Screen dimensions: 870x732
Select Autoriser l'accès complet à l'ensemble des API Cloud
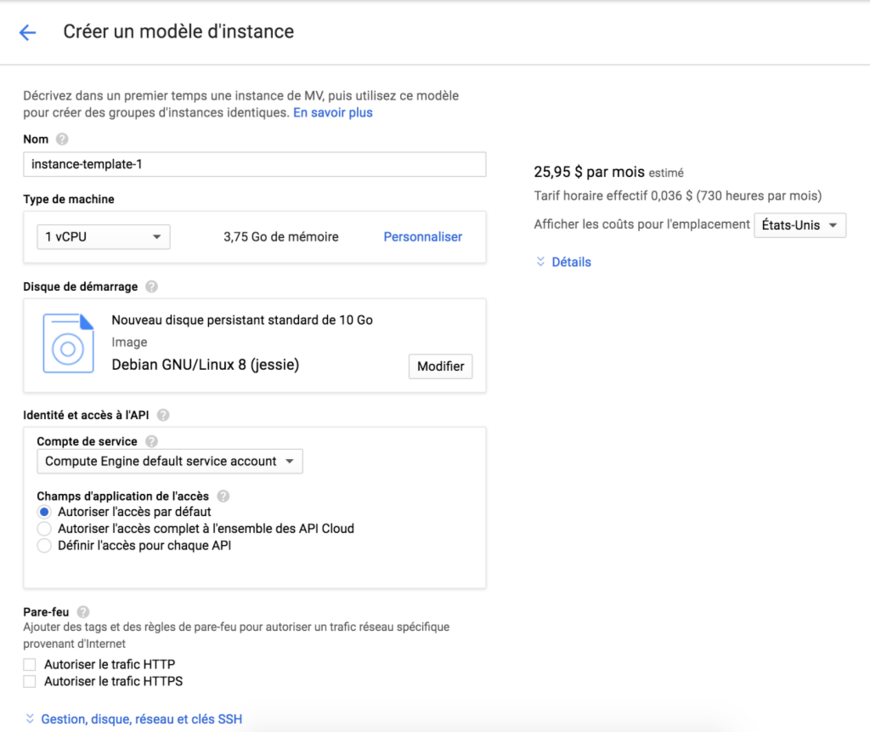(x=43, y=528)
